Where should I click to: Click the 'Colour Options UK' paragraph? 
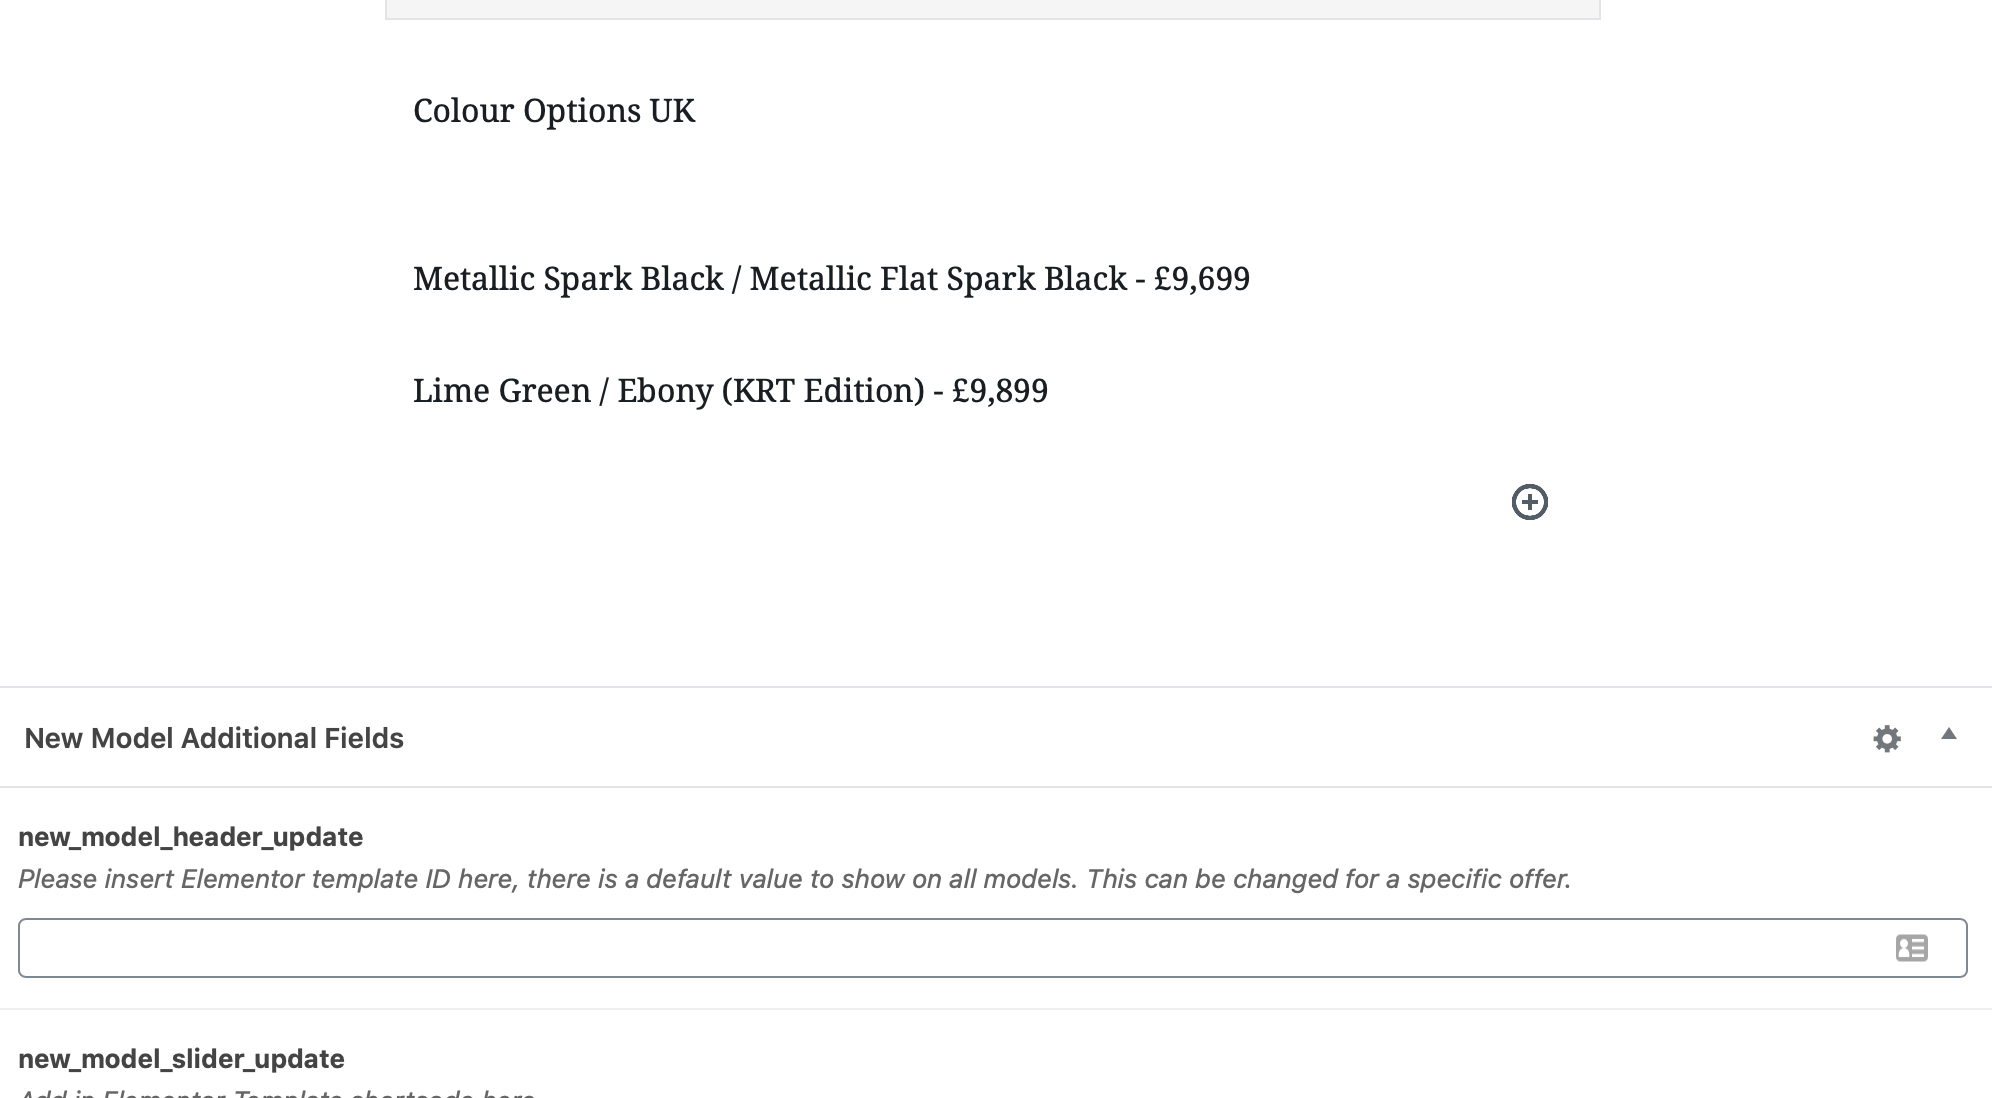point(553,111)
